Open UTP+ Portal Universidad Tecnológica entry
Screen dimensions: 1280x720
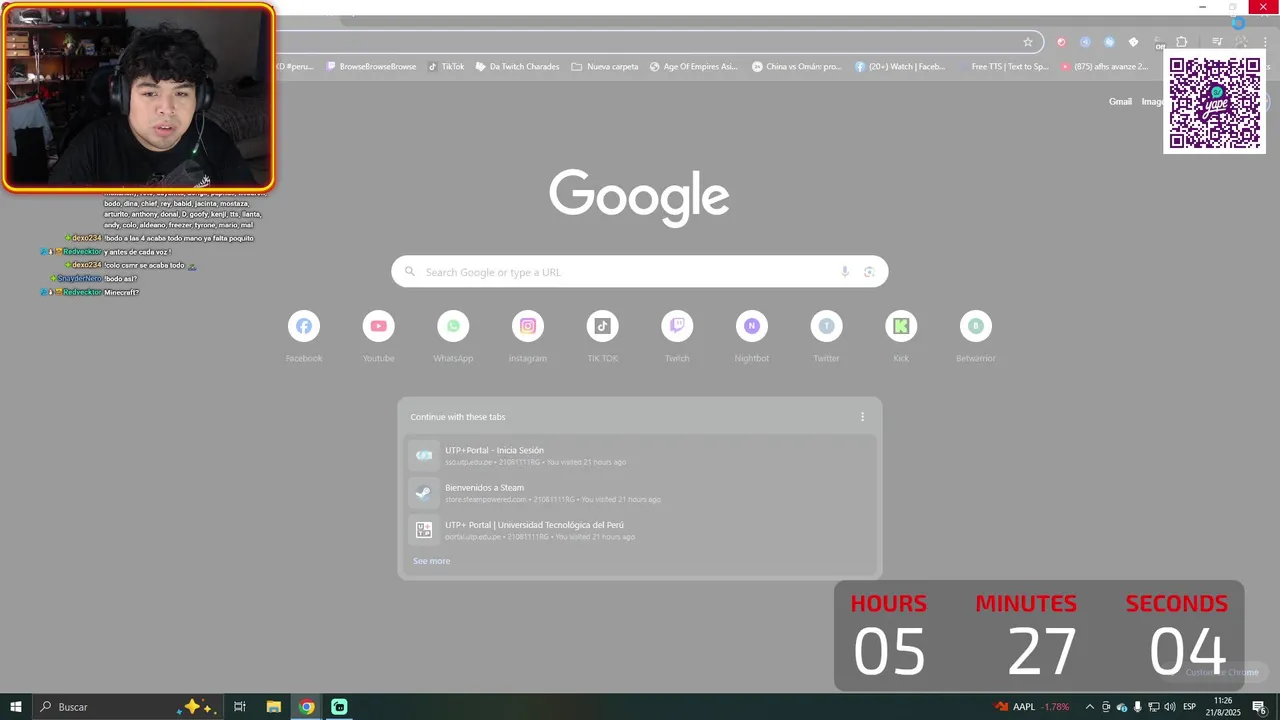pyautogui.click(x=640, y=530)
